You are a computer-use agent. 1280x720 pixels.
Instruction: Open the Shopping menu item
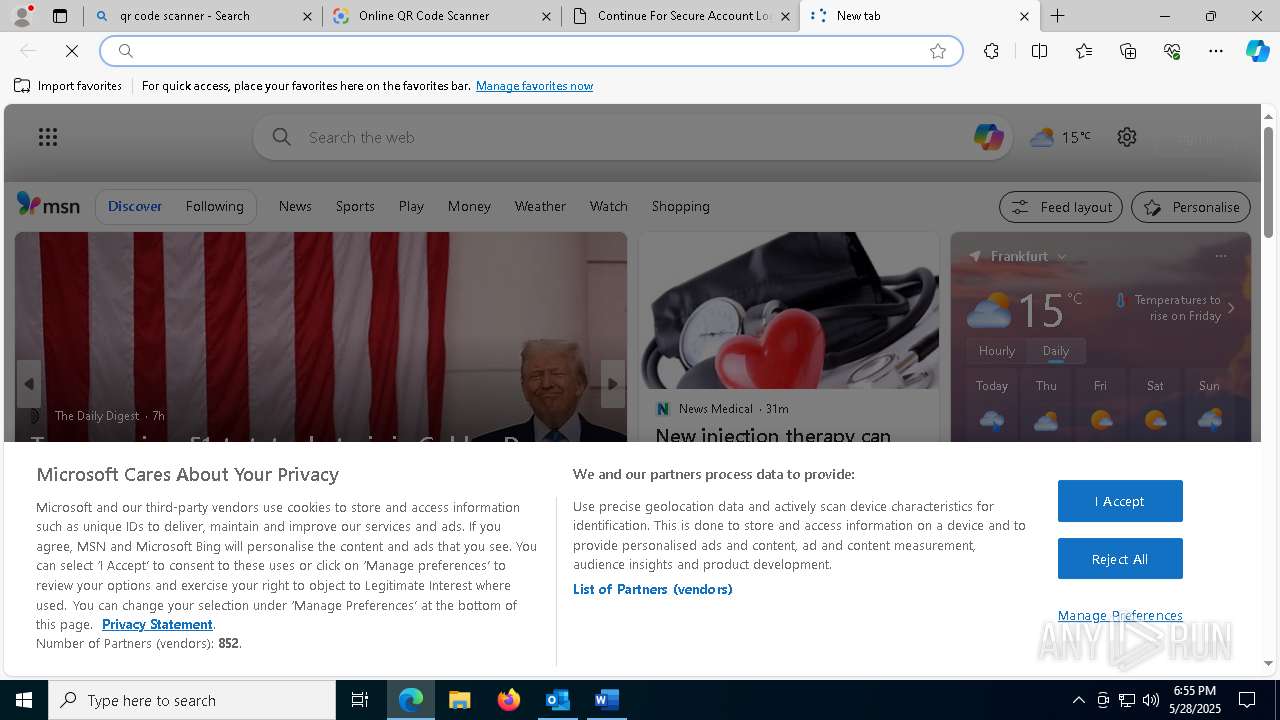click(x=680, y=206)
